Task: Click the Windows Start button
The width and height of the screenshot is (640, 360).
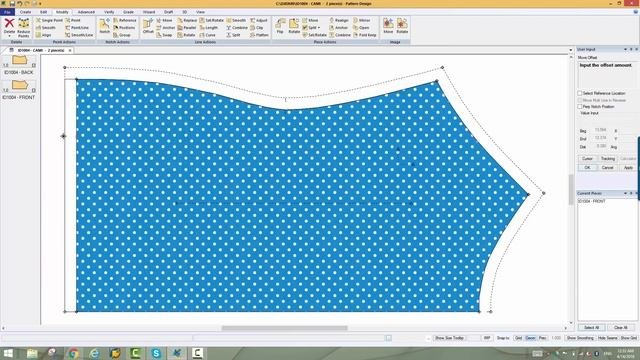Action: pyautogui.click(x=8, y=353)
